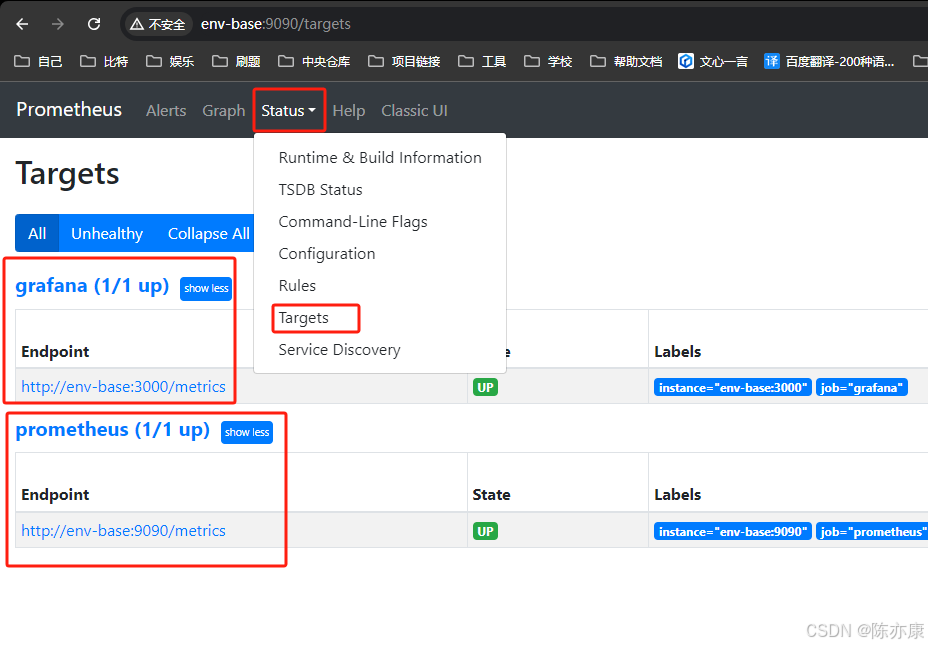Click the UP badge in prometheus row
This screenshot has width=928, height=646.
[x=485, y=531]
